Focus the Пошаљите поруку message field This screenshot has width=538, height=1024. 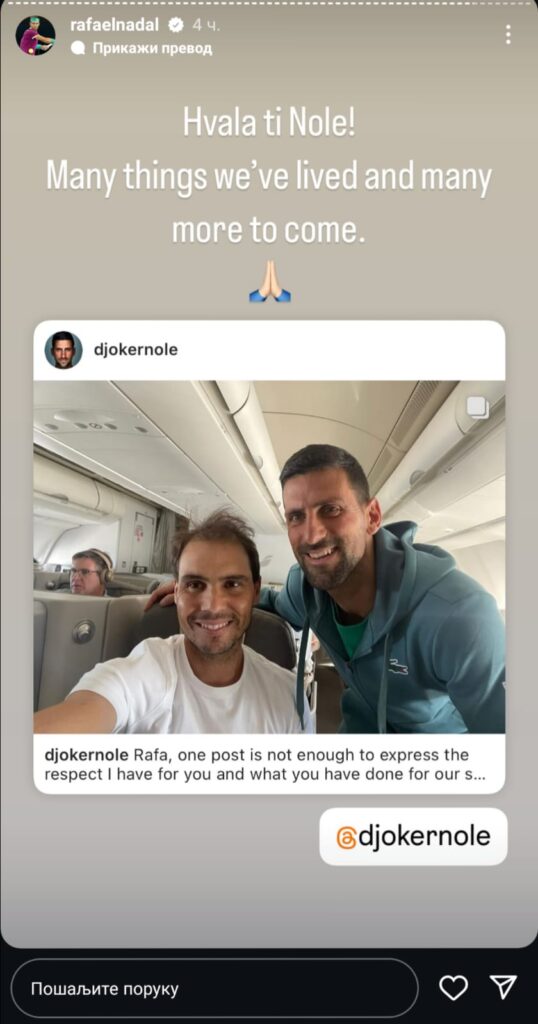click(x=214, y=988)
